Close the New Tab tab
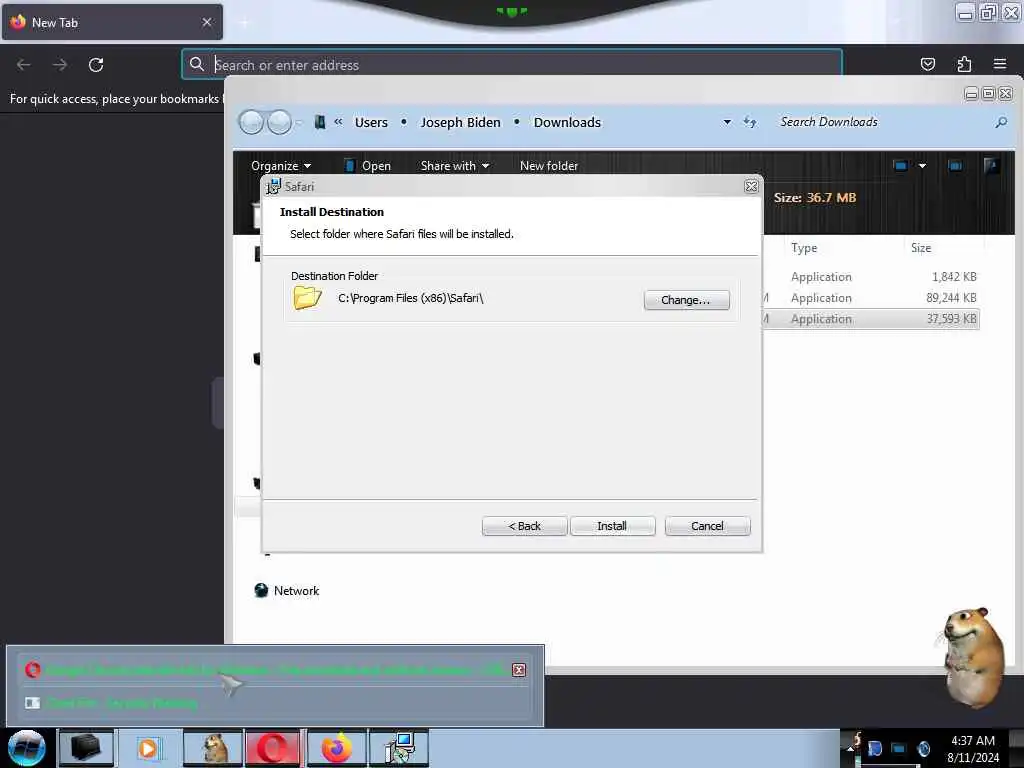Image resolution: width=1024 pixels, height=768 pixels. pos(207,22)
